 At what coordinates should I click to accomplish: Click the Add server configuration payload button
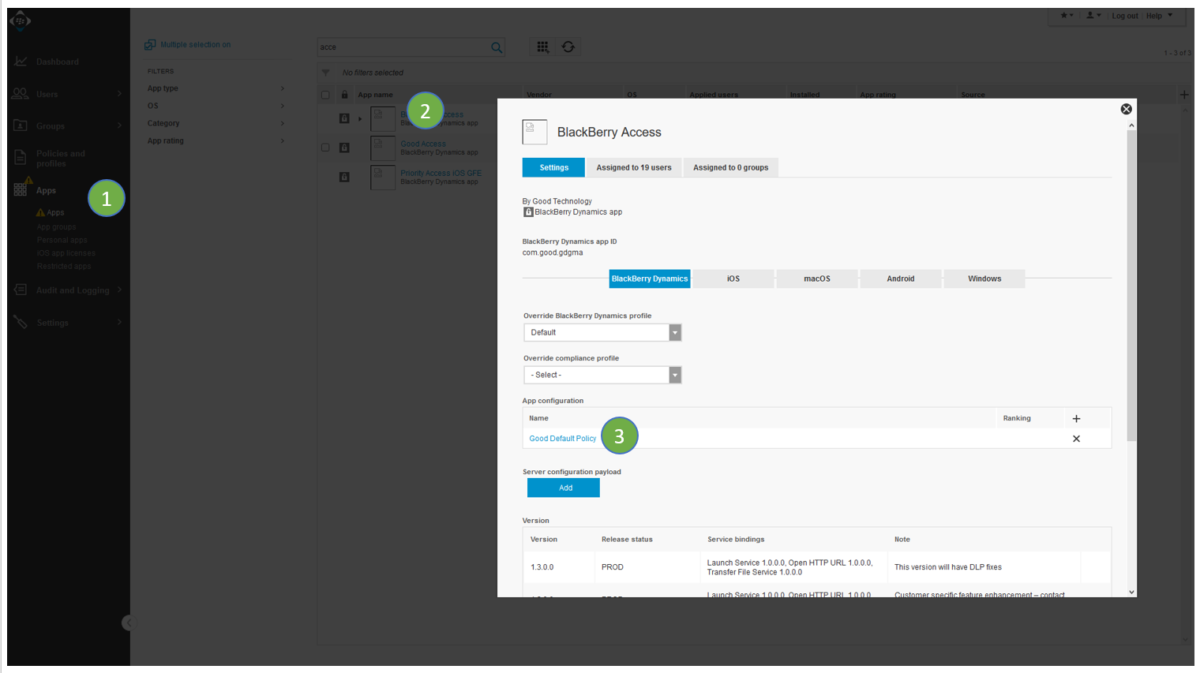[563, 488]
